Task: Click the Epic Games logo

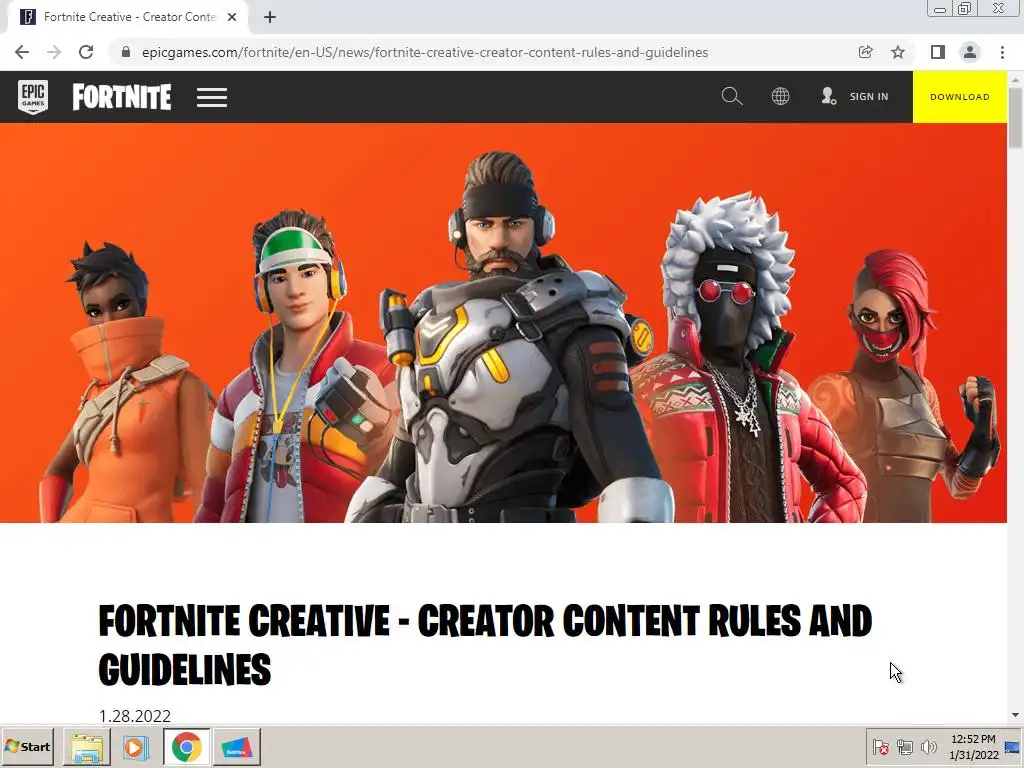Action: (x=33, y=97)
